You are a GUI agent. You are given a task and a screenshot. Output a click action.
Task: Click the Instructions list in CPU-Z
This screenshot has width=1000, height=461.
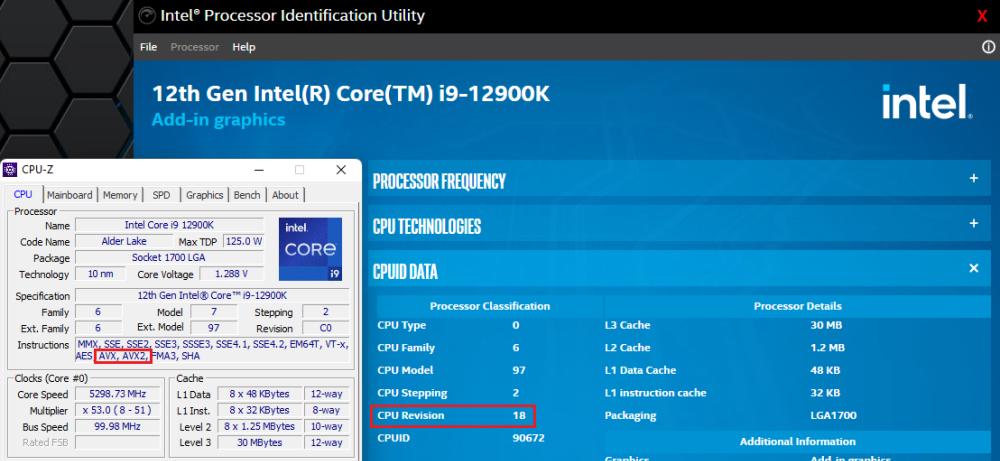point(212,350)
